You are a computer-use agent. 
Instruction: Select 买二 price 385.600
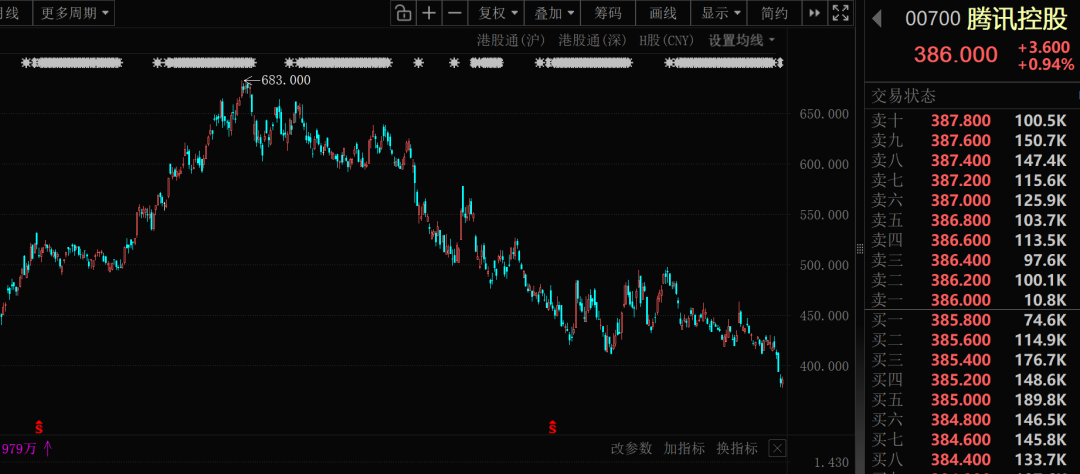[961, 340]
